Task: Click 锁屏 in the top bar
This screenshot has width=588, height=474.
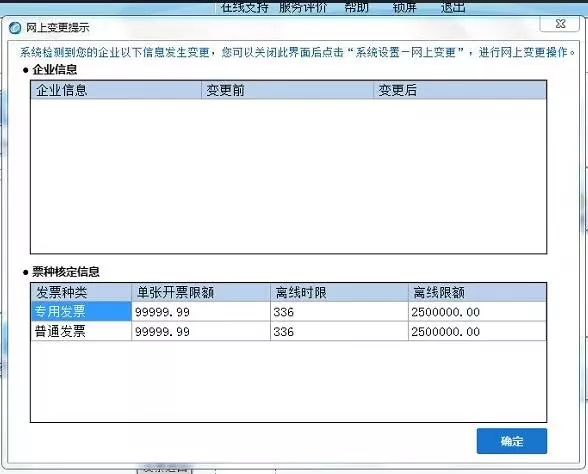Action: click(x=404, y=7)
